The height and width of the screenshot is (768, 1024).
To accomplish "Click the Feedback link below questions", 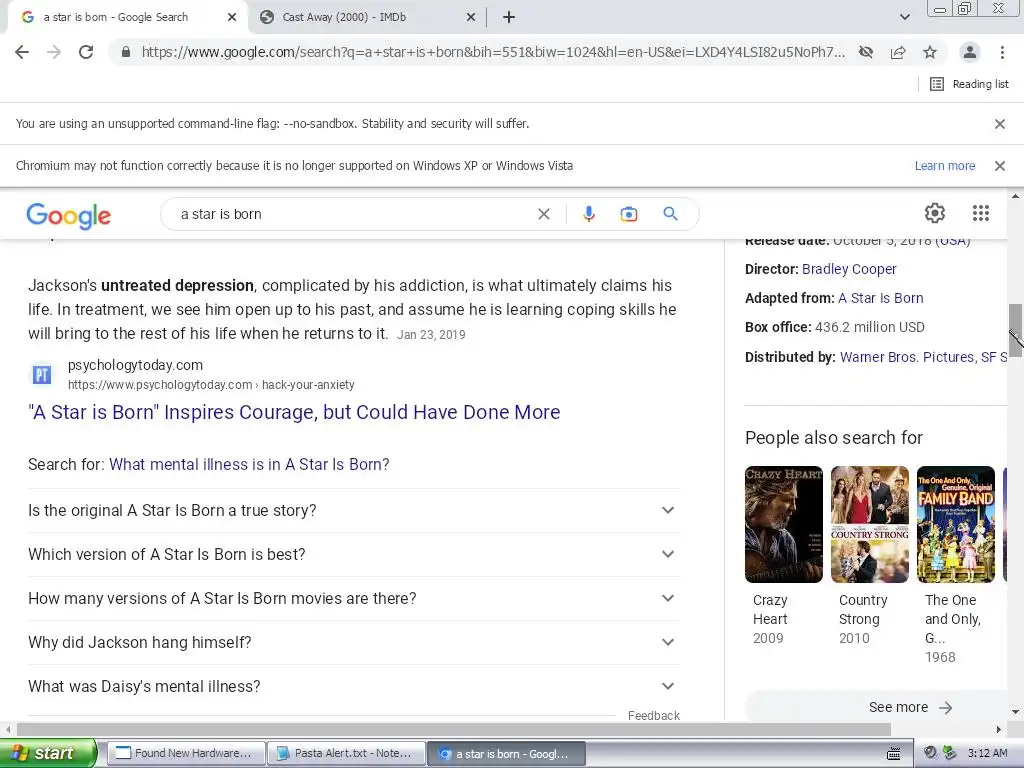I will click(x=653, y=716).
